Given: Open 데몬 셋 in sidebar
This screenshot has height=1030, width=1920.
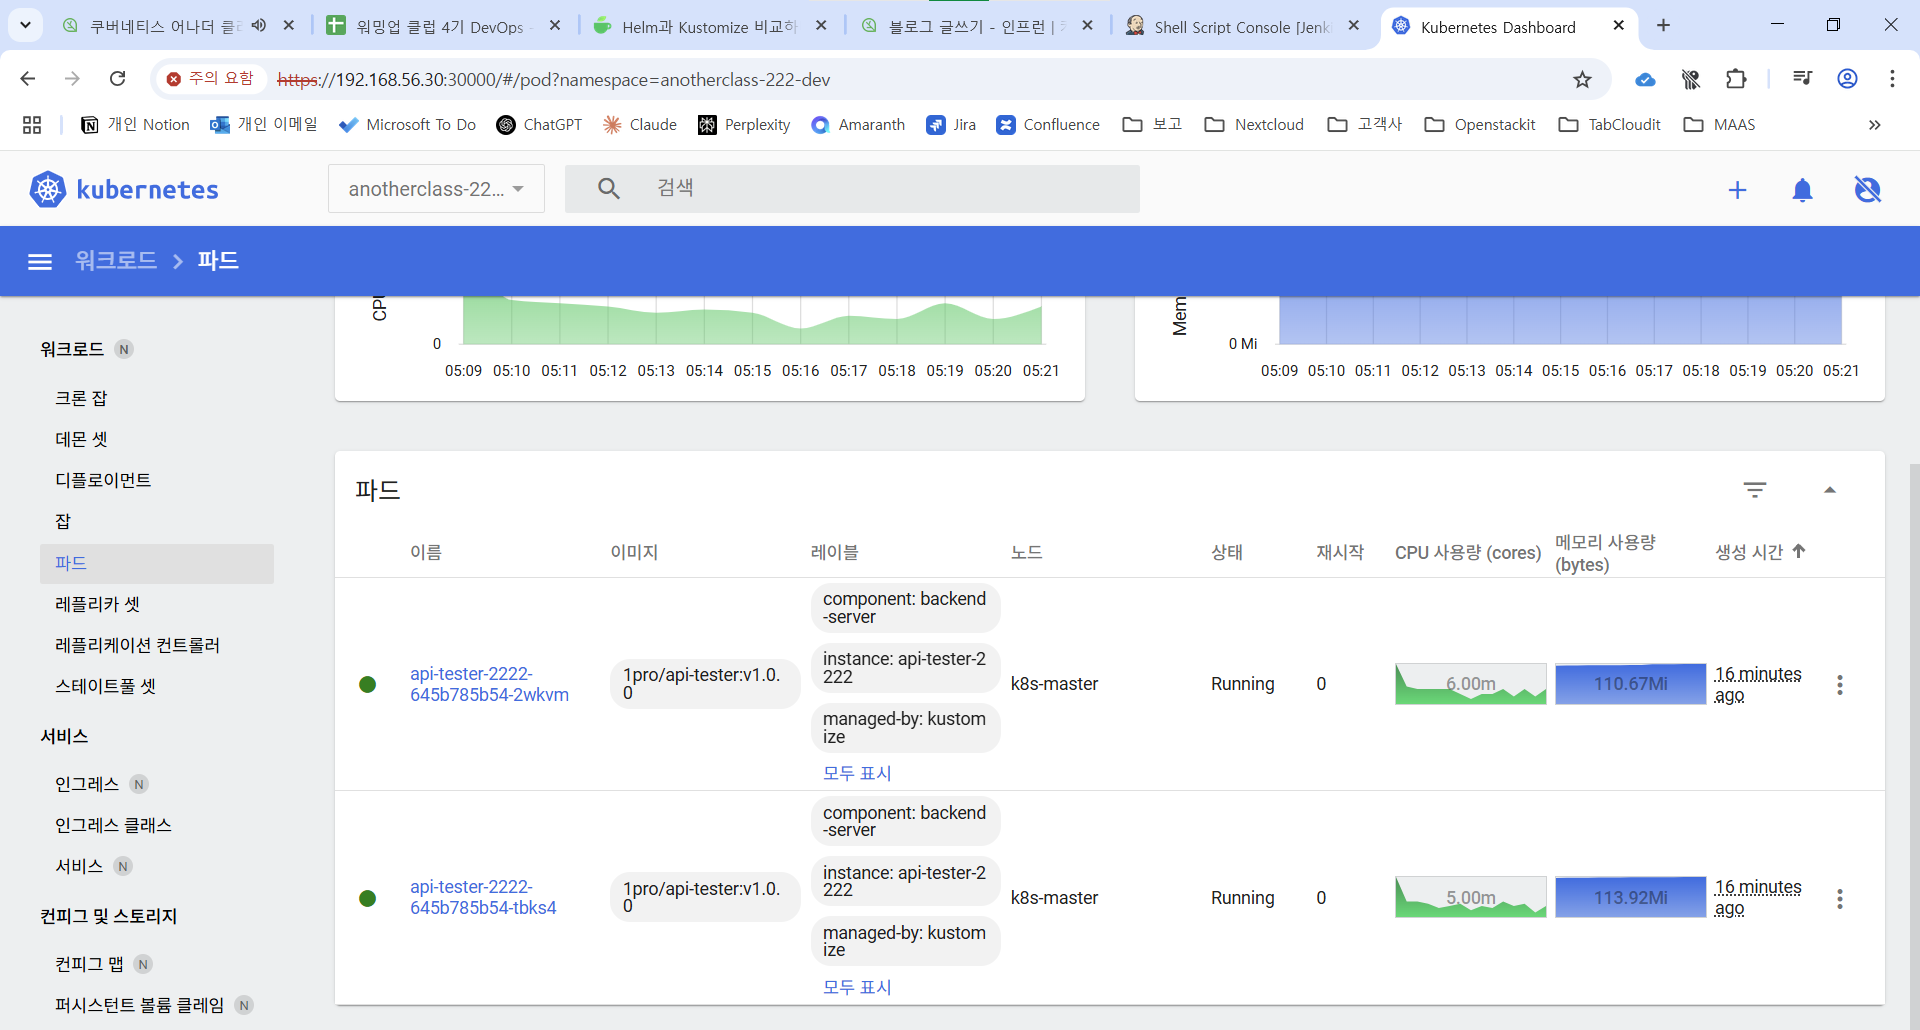Looking at the screenshot, I should coord(81,439).
